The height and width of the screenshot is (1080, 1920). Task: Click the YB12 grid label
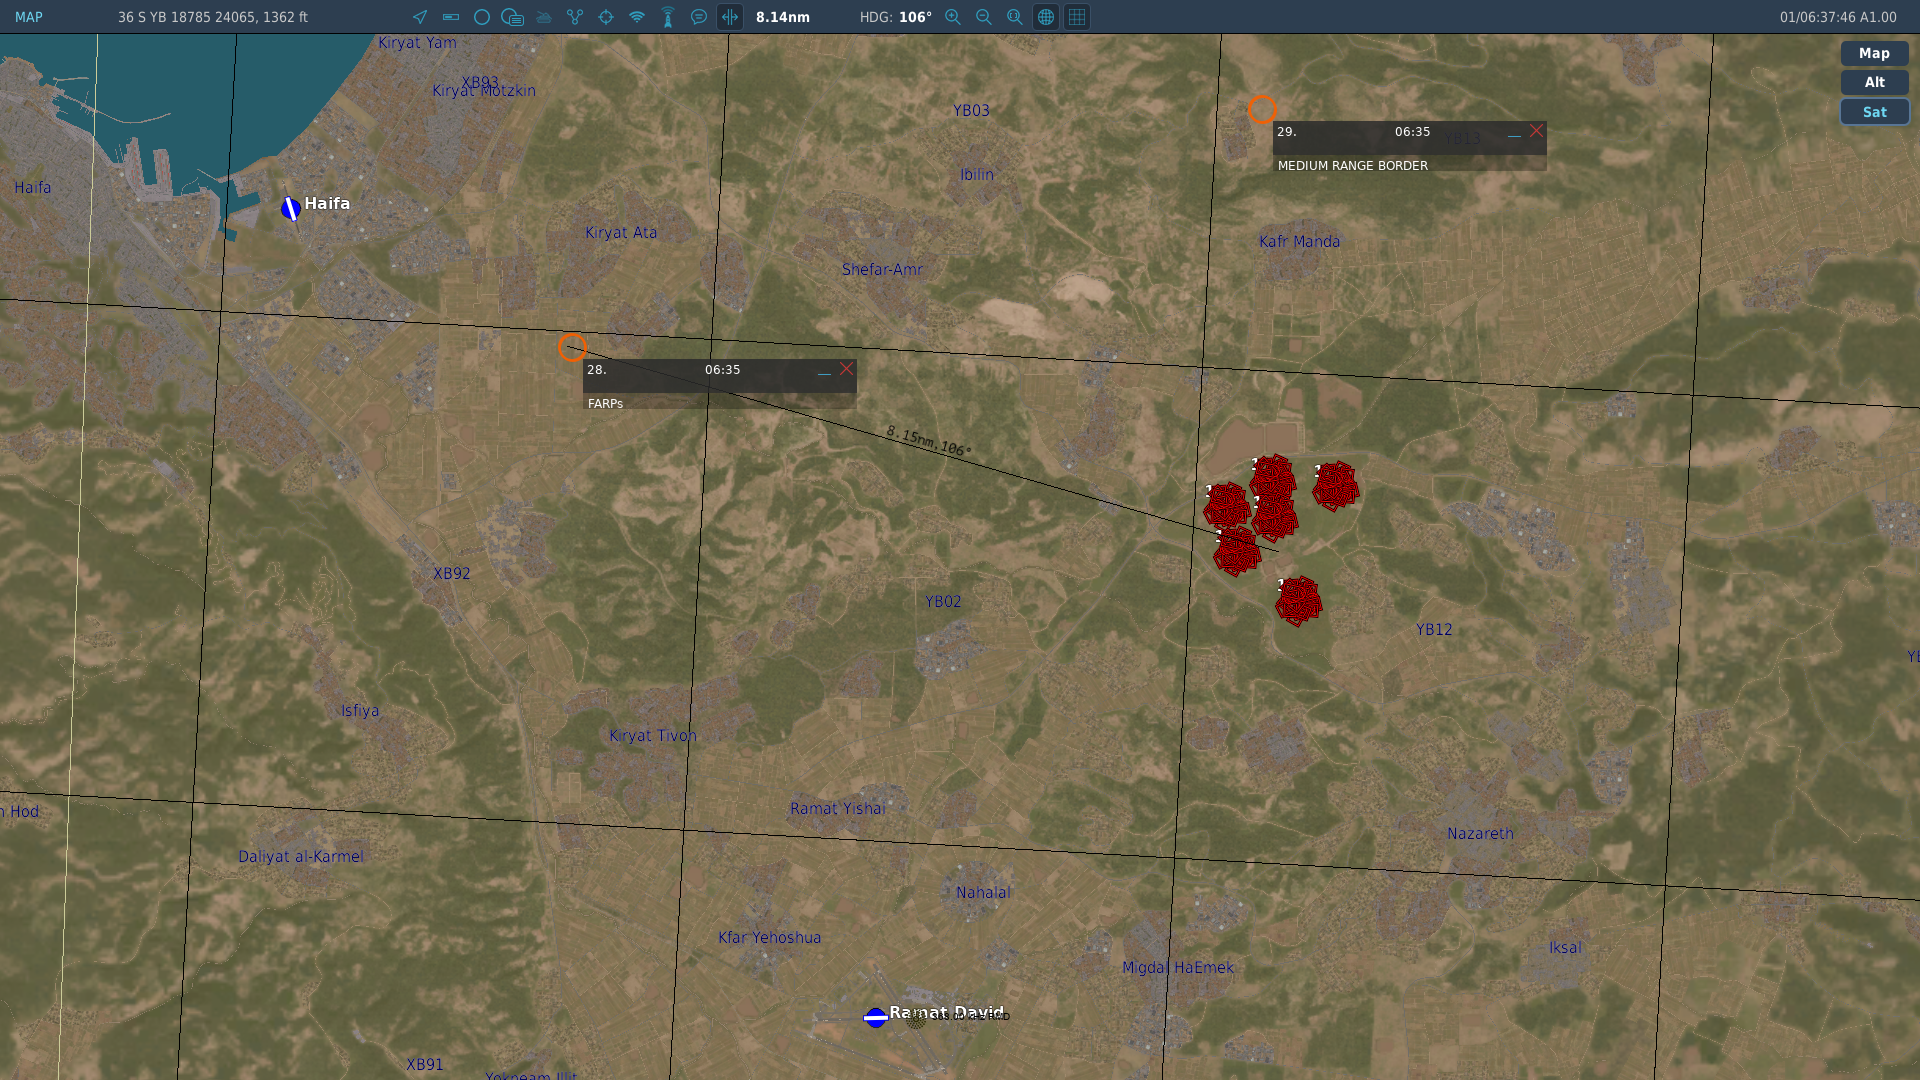1434,630
